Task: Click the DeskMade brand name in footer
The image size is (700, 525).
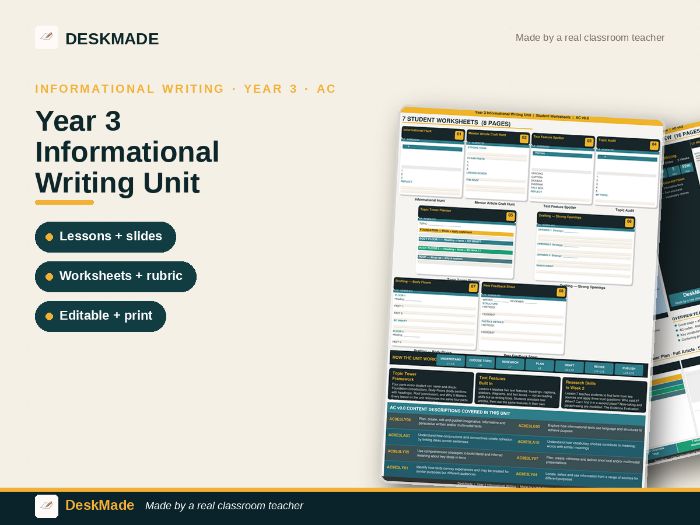Action: click(100, 505)
